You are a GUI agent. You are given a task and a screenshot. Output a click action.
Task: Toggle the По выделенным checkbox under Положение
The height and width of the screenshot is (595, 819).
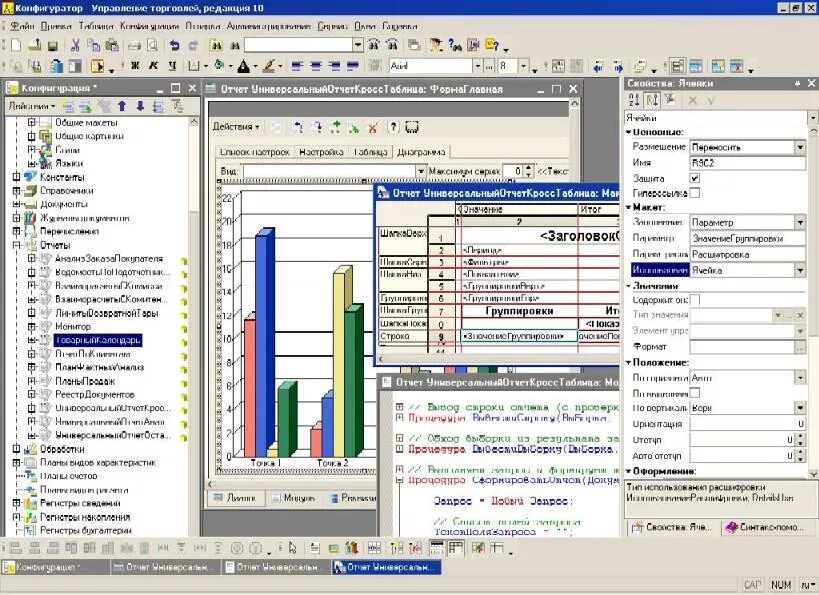coord(695,392)
